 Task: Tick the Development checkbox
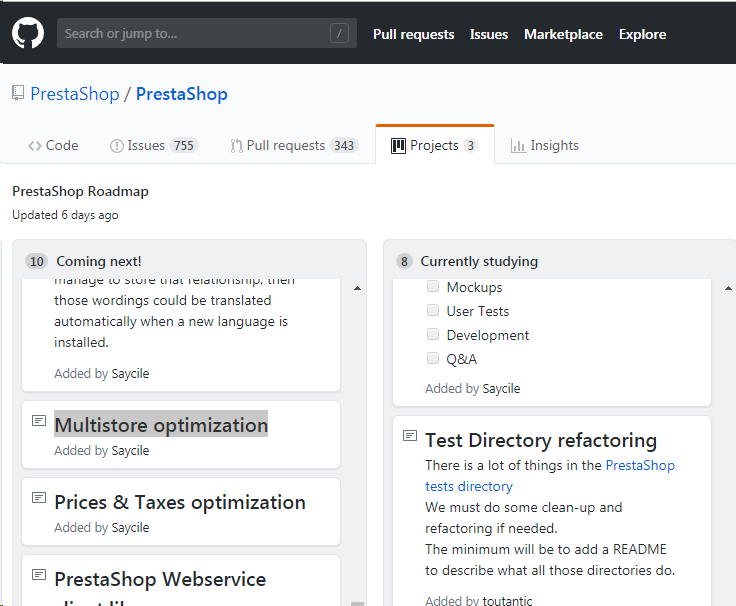pos(433,335)
